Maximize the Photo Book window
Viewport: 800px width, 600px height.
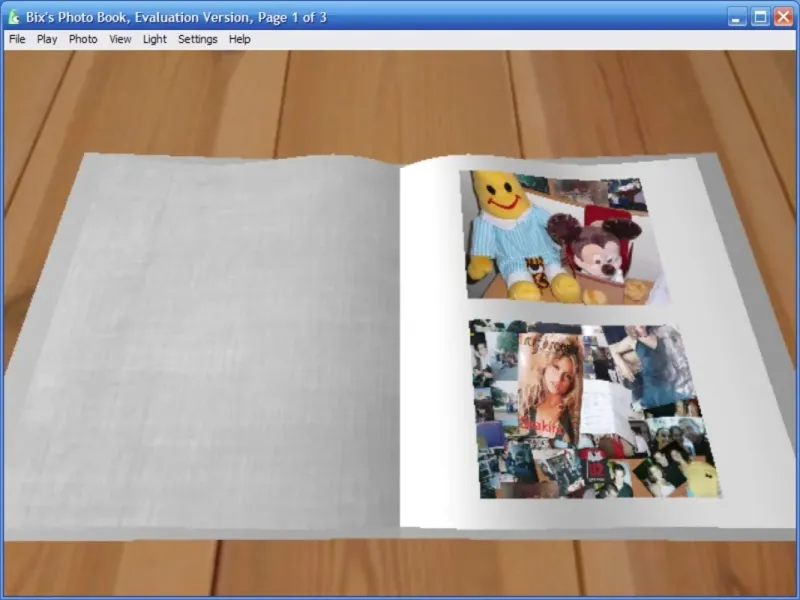click(760, 17)
